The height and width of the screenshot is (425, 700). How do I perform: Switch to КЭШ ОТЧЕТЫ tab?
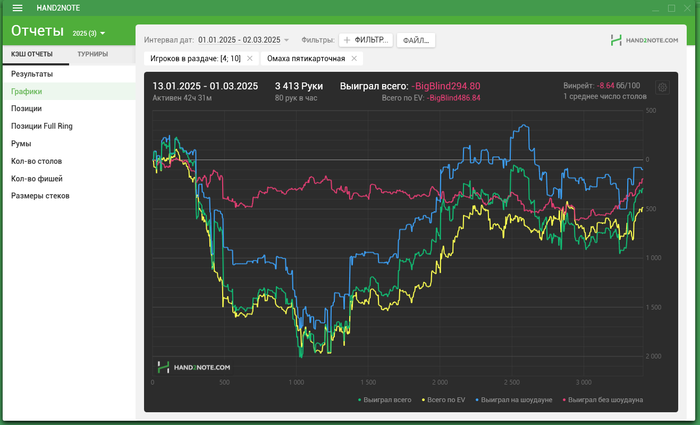(x=32, y=54)
